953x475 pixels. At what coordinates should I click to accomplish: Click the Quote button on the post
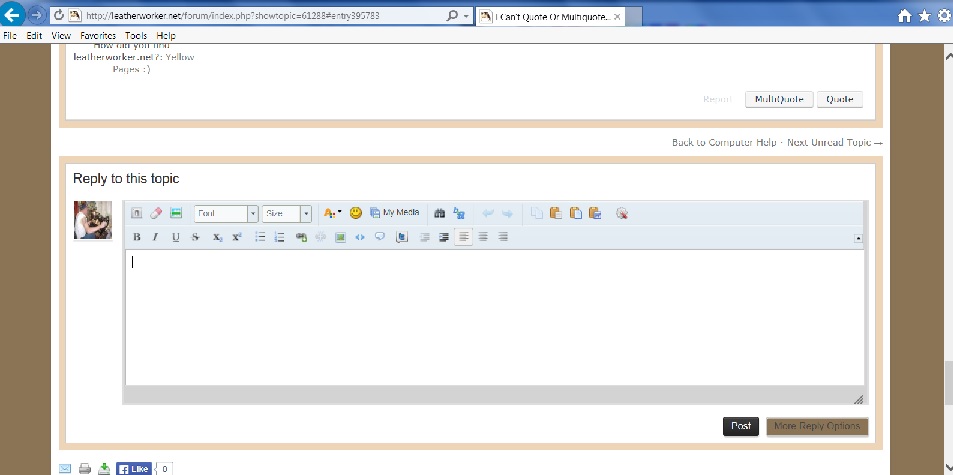(839, 99)
